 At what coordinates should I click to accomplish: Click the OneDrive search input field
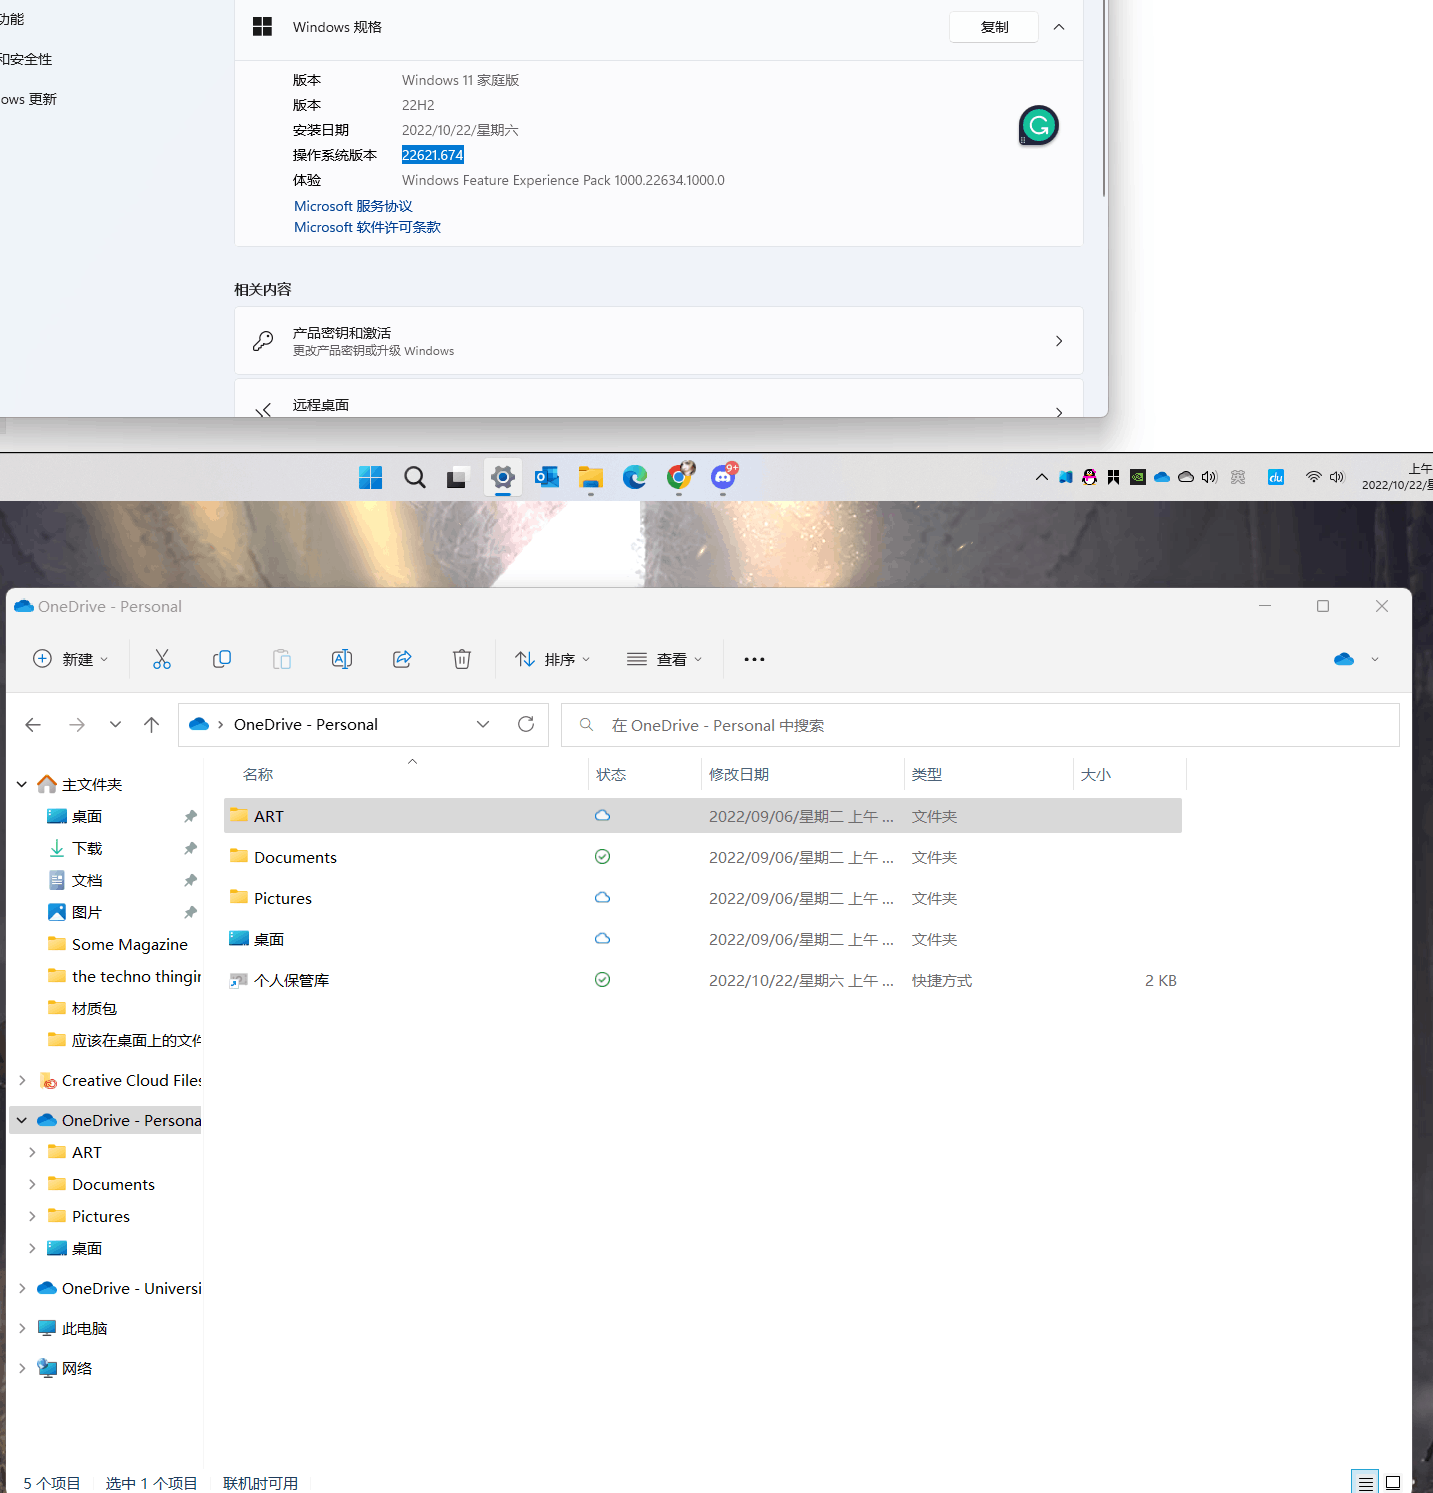coord(980,725)
